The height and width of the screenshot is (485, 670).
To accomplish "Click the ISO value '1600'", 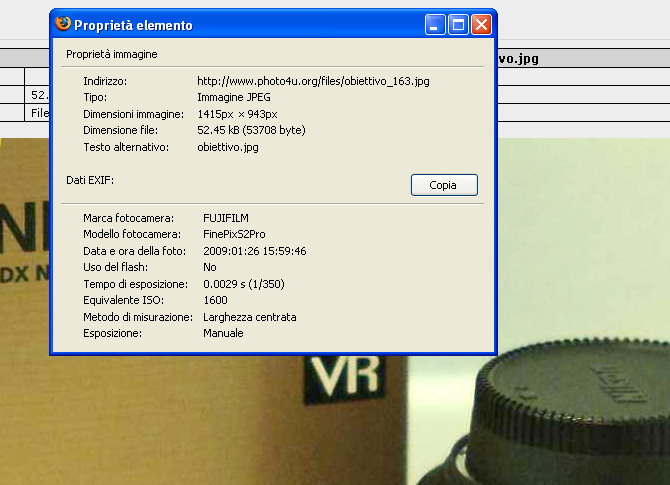I will (x=215, y=300).
